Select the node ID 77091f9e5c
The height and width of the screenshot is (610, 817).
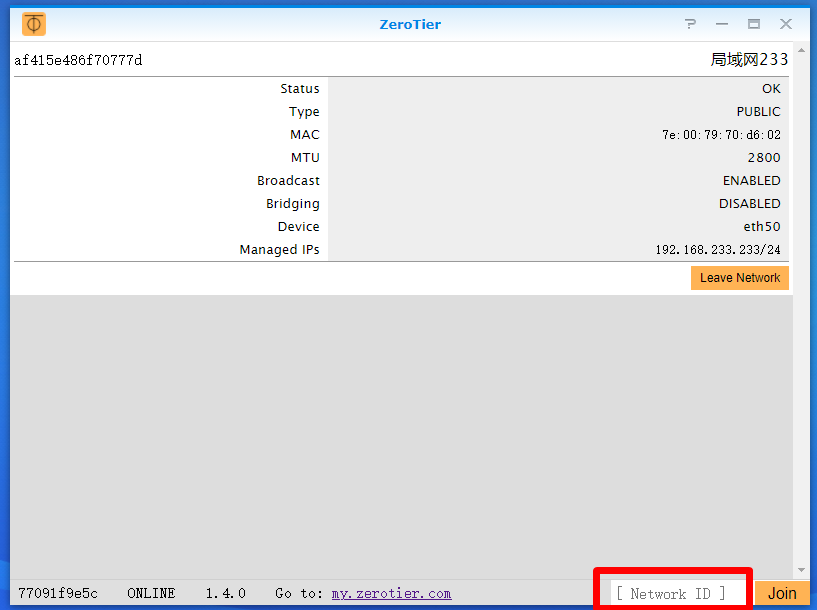point(58,593)
